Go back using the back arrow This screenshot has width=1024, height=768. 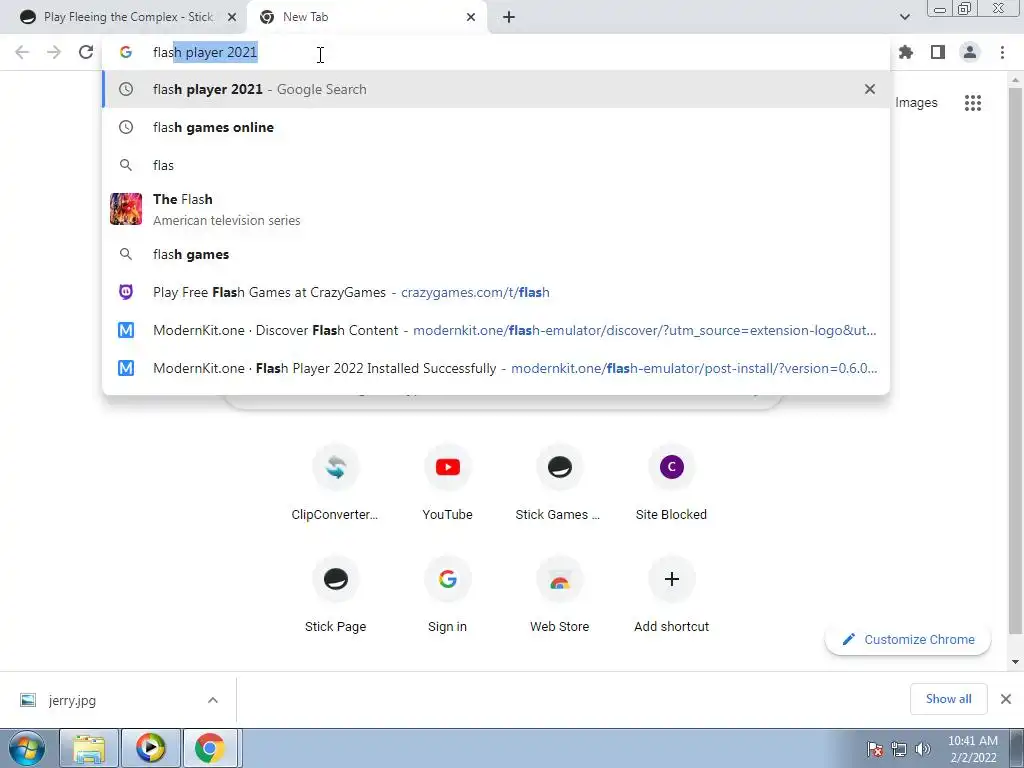(x=22, y=52)
